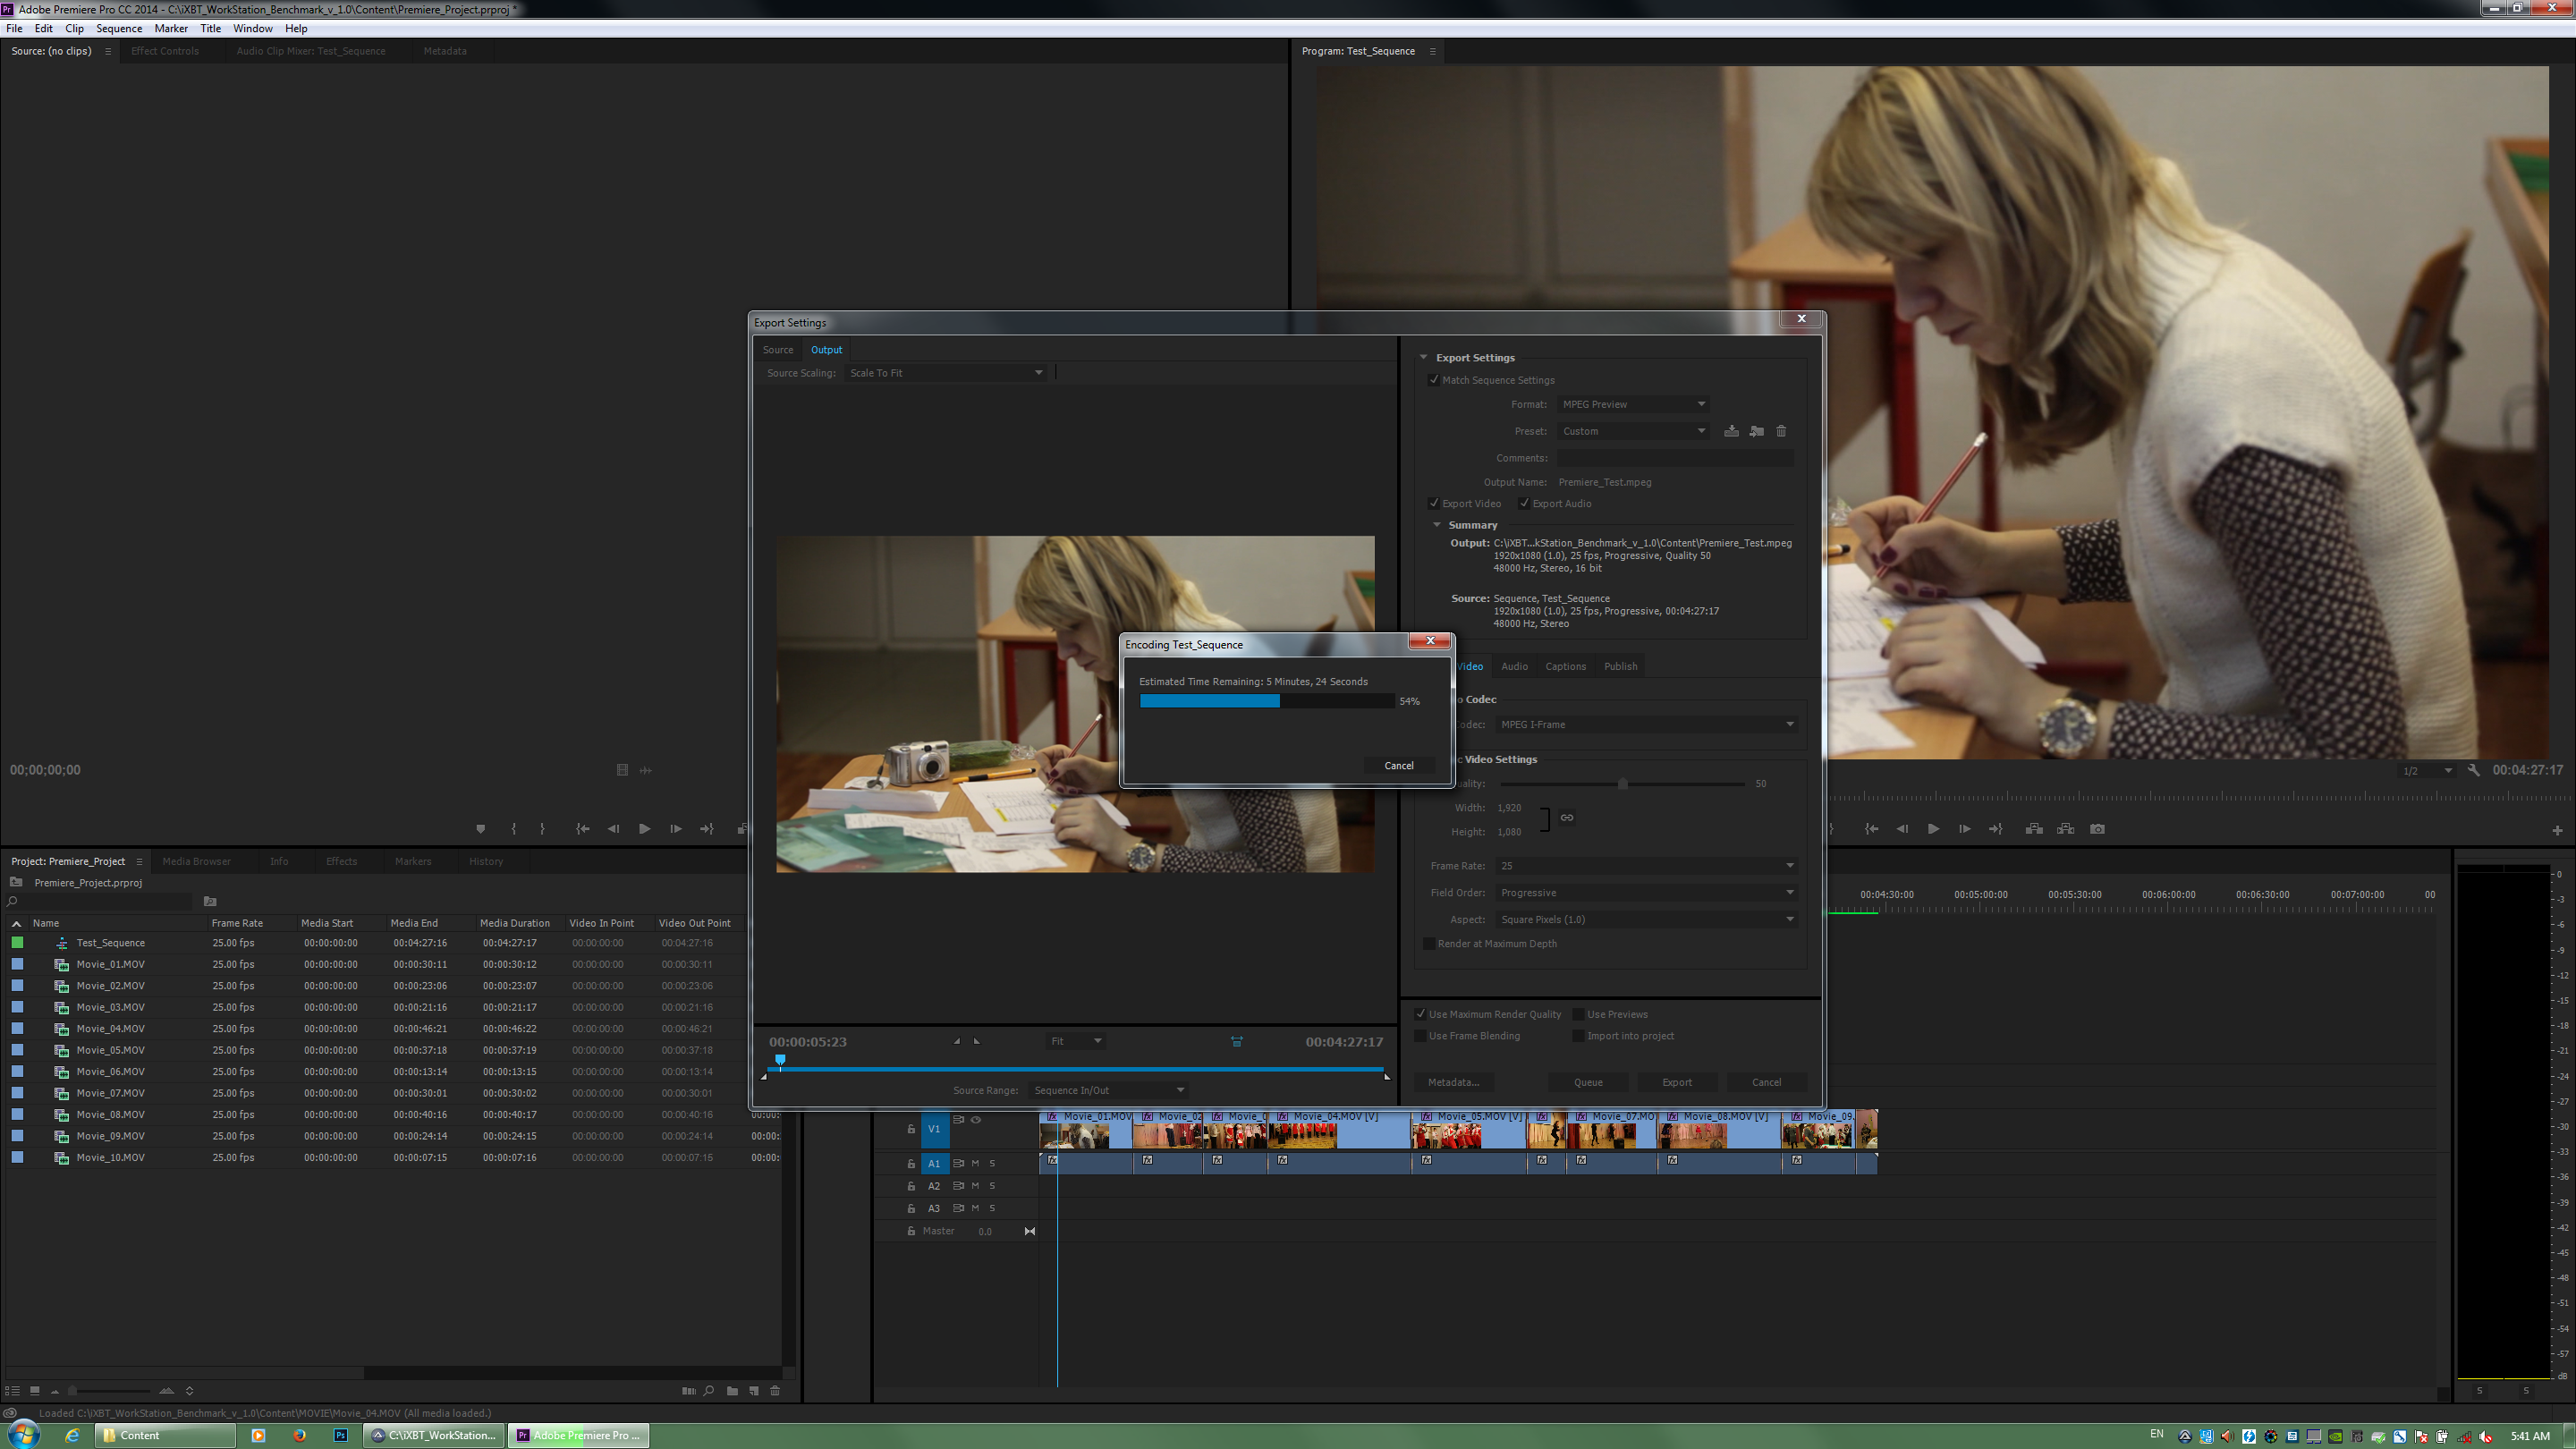The height and width of the screenshot is (1449, 2576).
Task: Open the Sequence menu
Action: click(118, 28)
